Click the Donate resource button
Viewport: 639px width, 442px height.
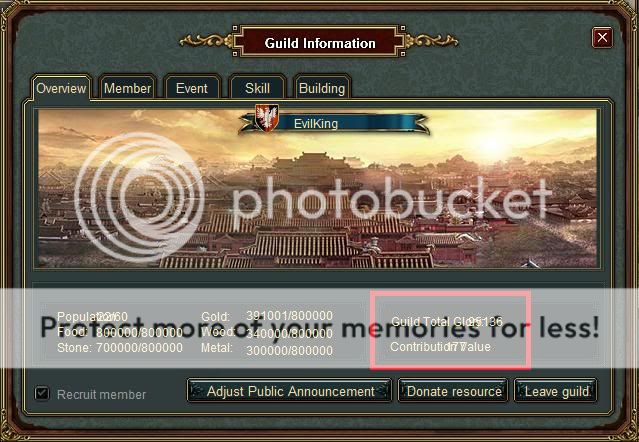click(x=453, y=391)
